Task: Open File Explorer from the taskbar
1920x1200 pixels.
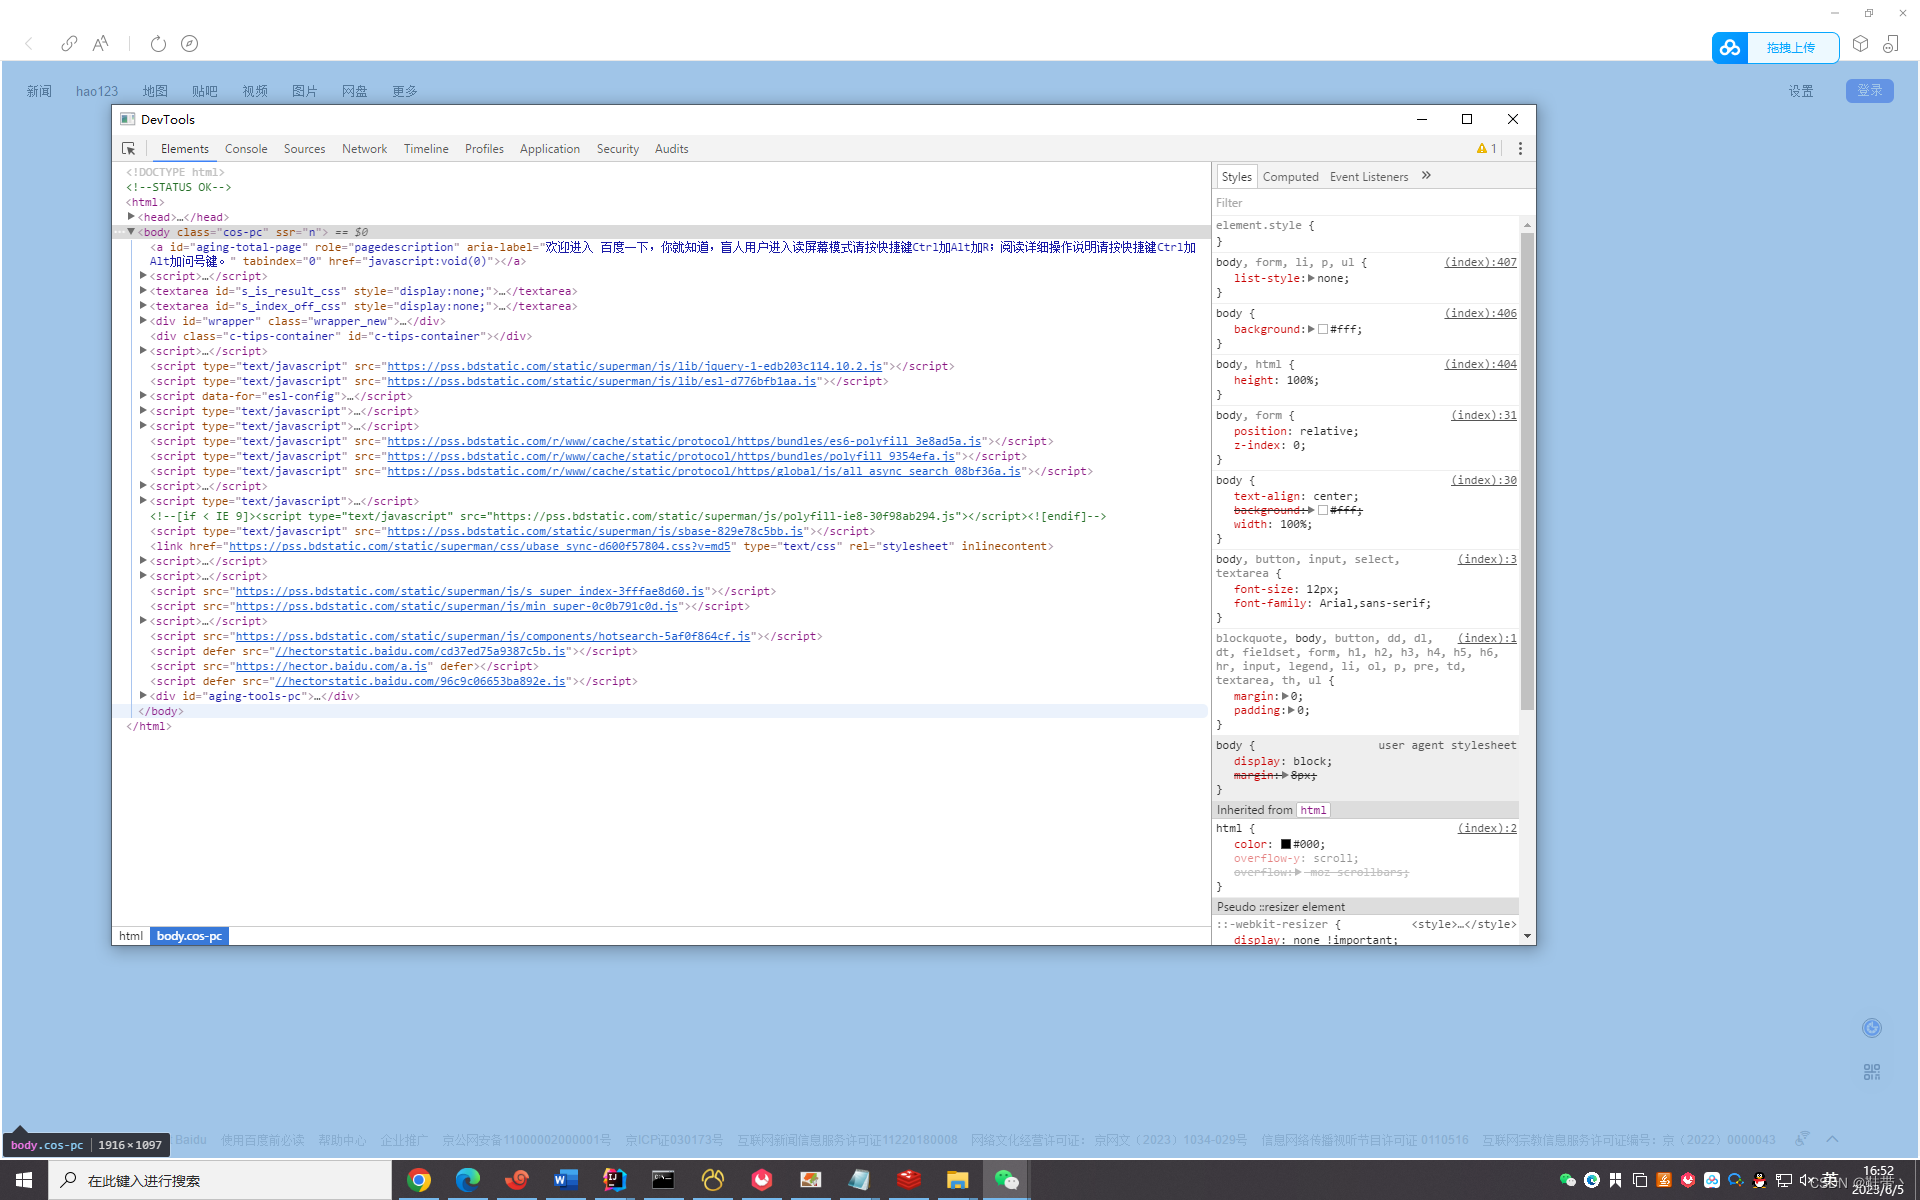Action: pos(957,1180)
